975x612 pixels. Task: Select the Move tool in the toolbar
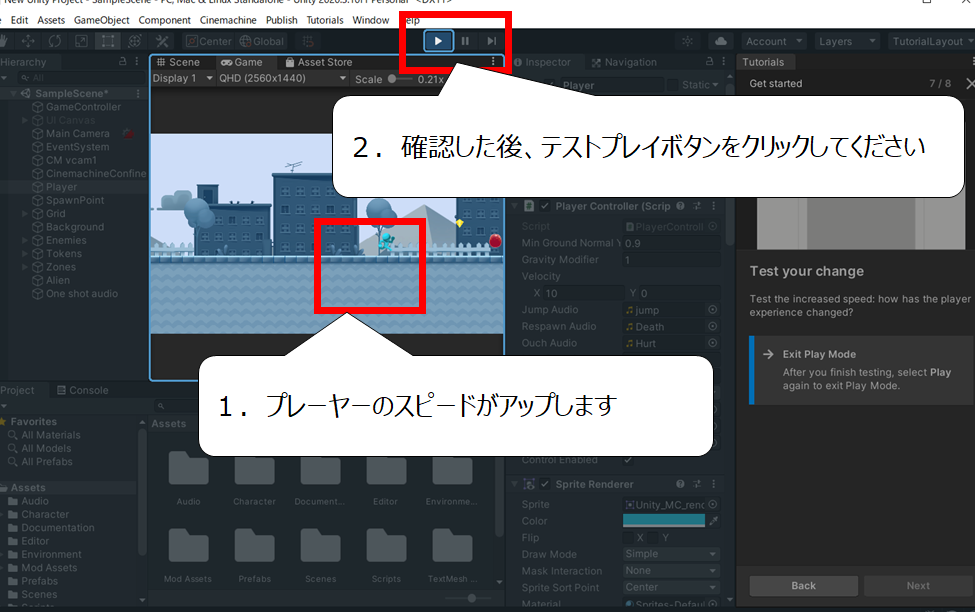point(28,41)
